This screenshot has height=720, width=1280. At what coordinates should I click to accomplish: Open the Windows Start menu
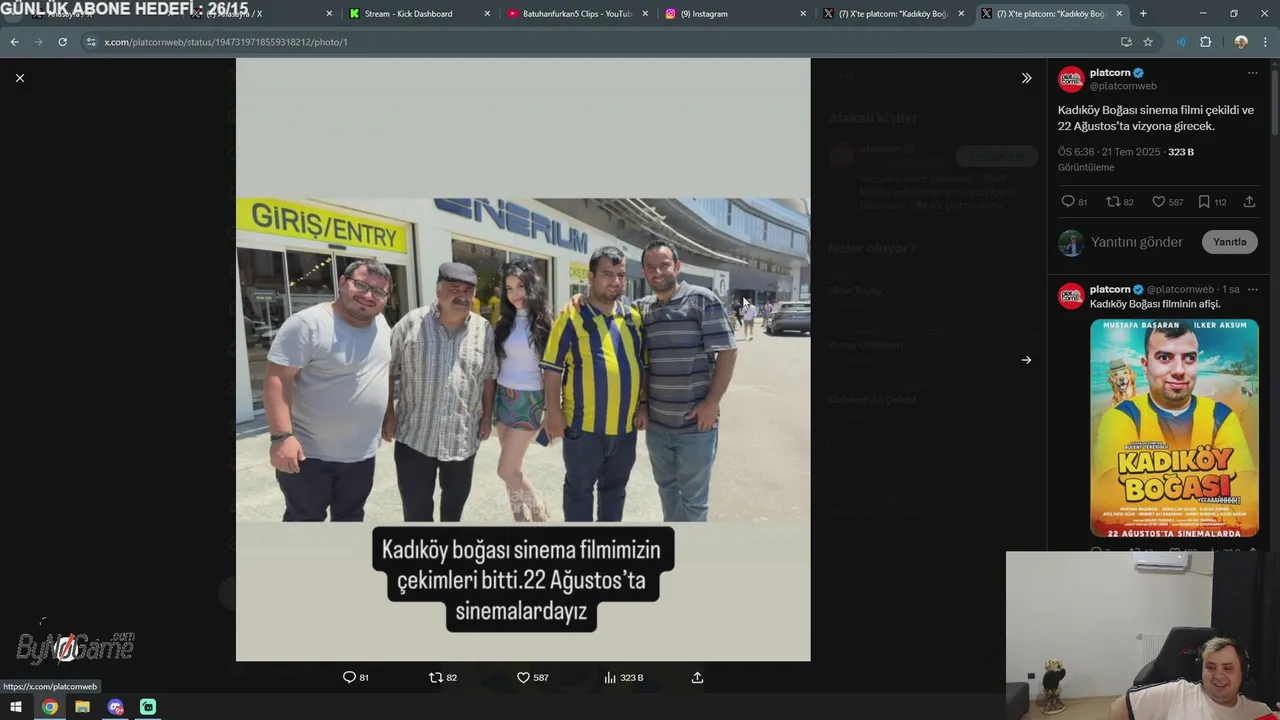pyautogui.click(x=16, y=707)
